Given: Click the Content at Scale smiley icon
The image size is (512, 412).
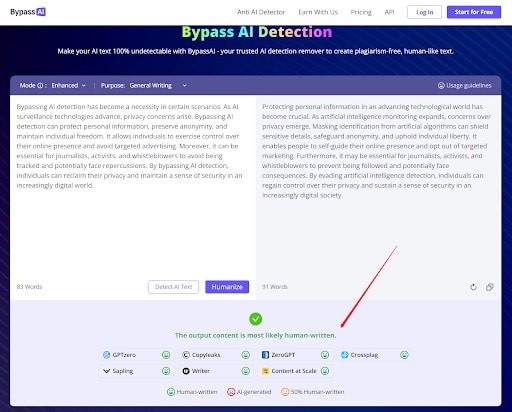Looking at the screenshot, I should tap(325, 371).
